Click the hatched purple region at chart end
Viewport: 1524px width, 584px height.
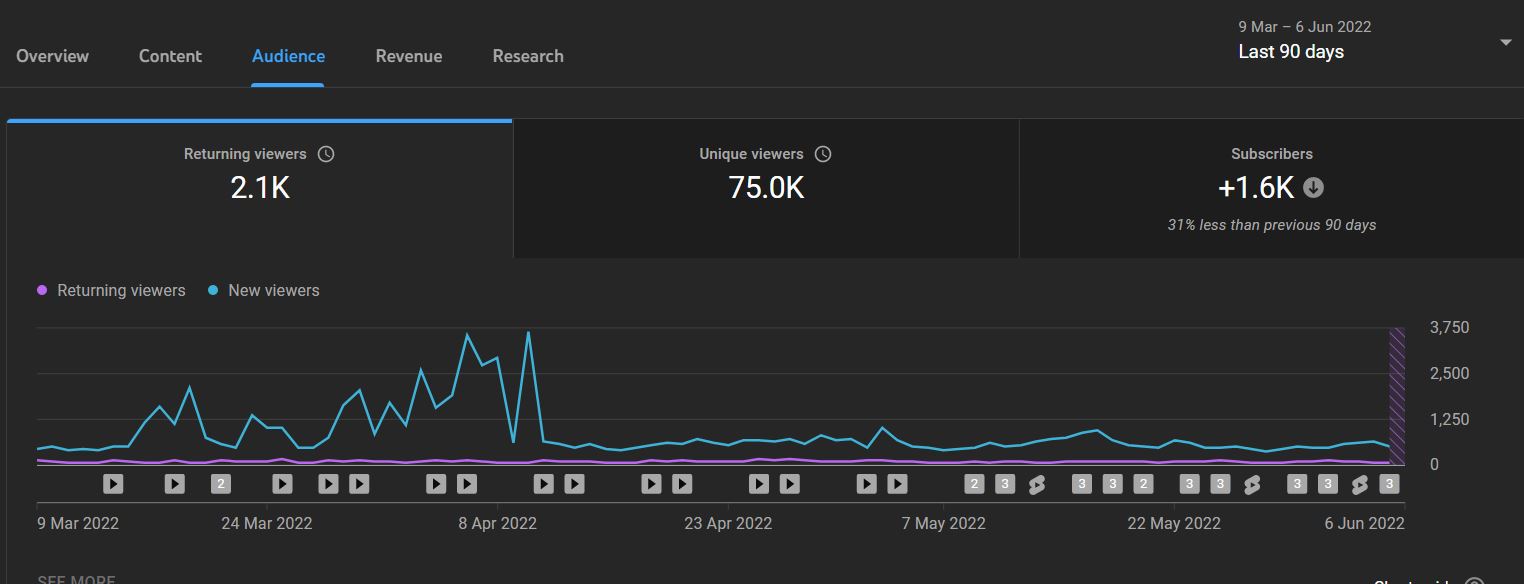pos(1397,396)
